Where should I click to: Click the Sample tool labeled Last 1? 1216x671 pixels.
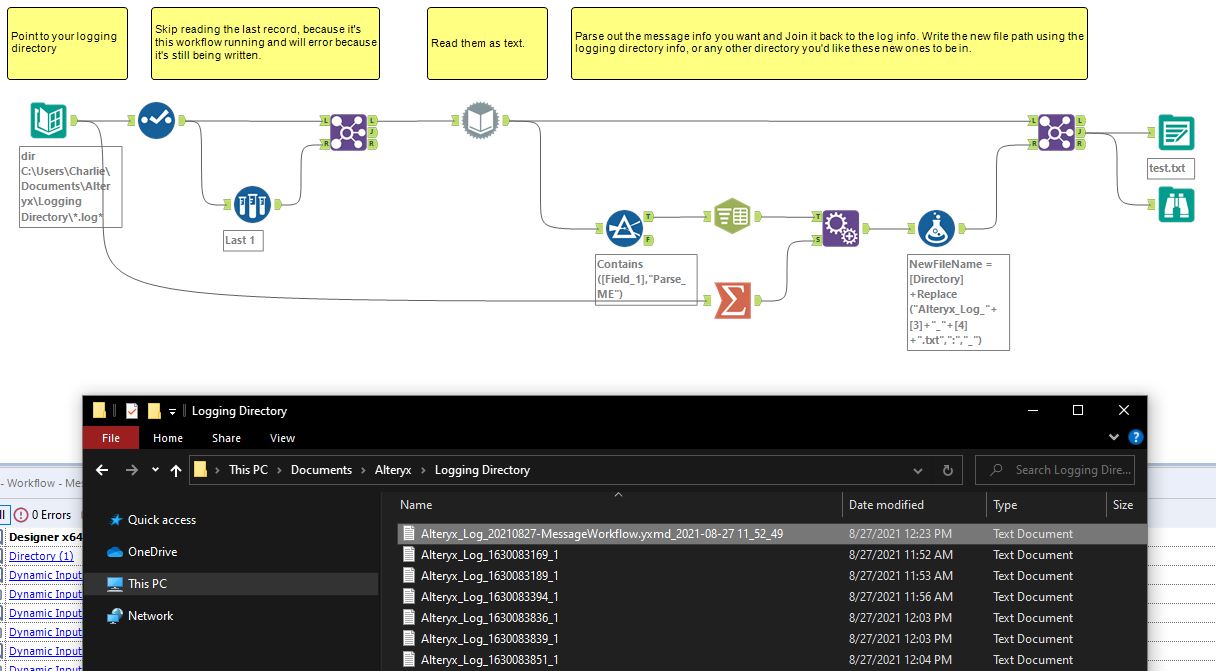click(252, 205)
